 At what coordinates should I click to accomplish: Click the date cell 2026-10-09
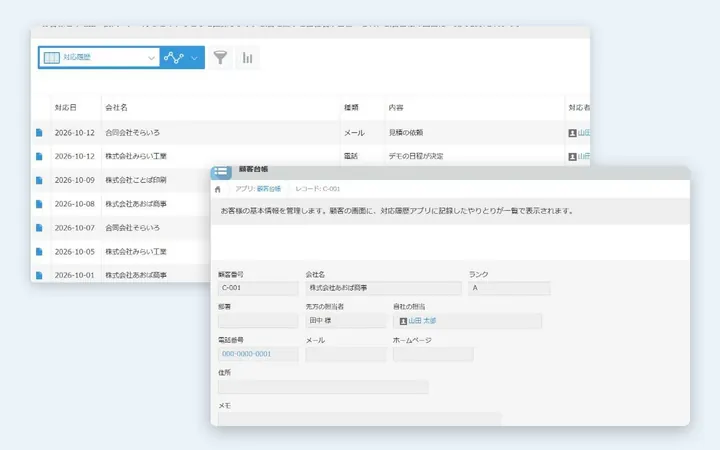[75, 180]
